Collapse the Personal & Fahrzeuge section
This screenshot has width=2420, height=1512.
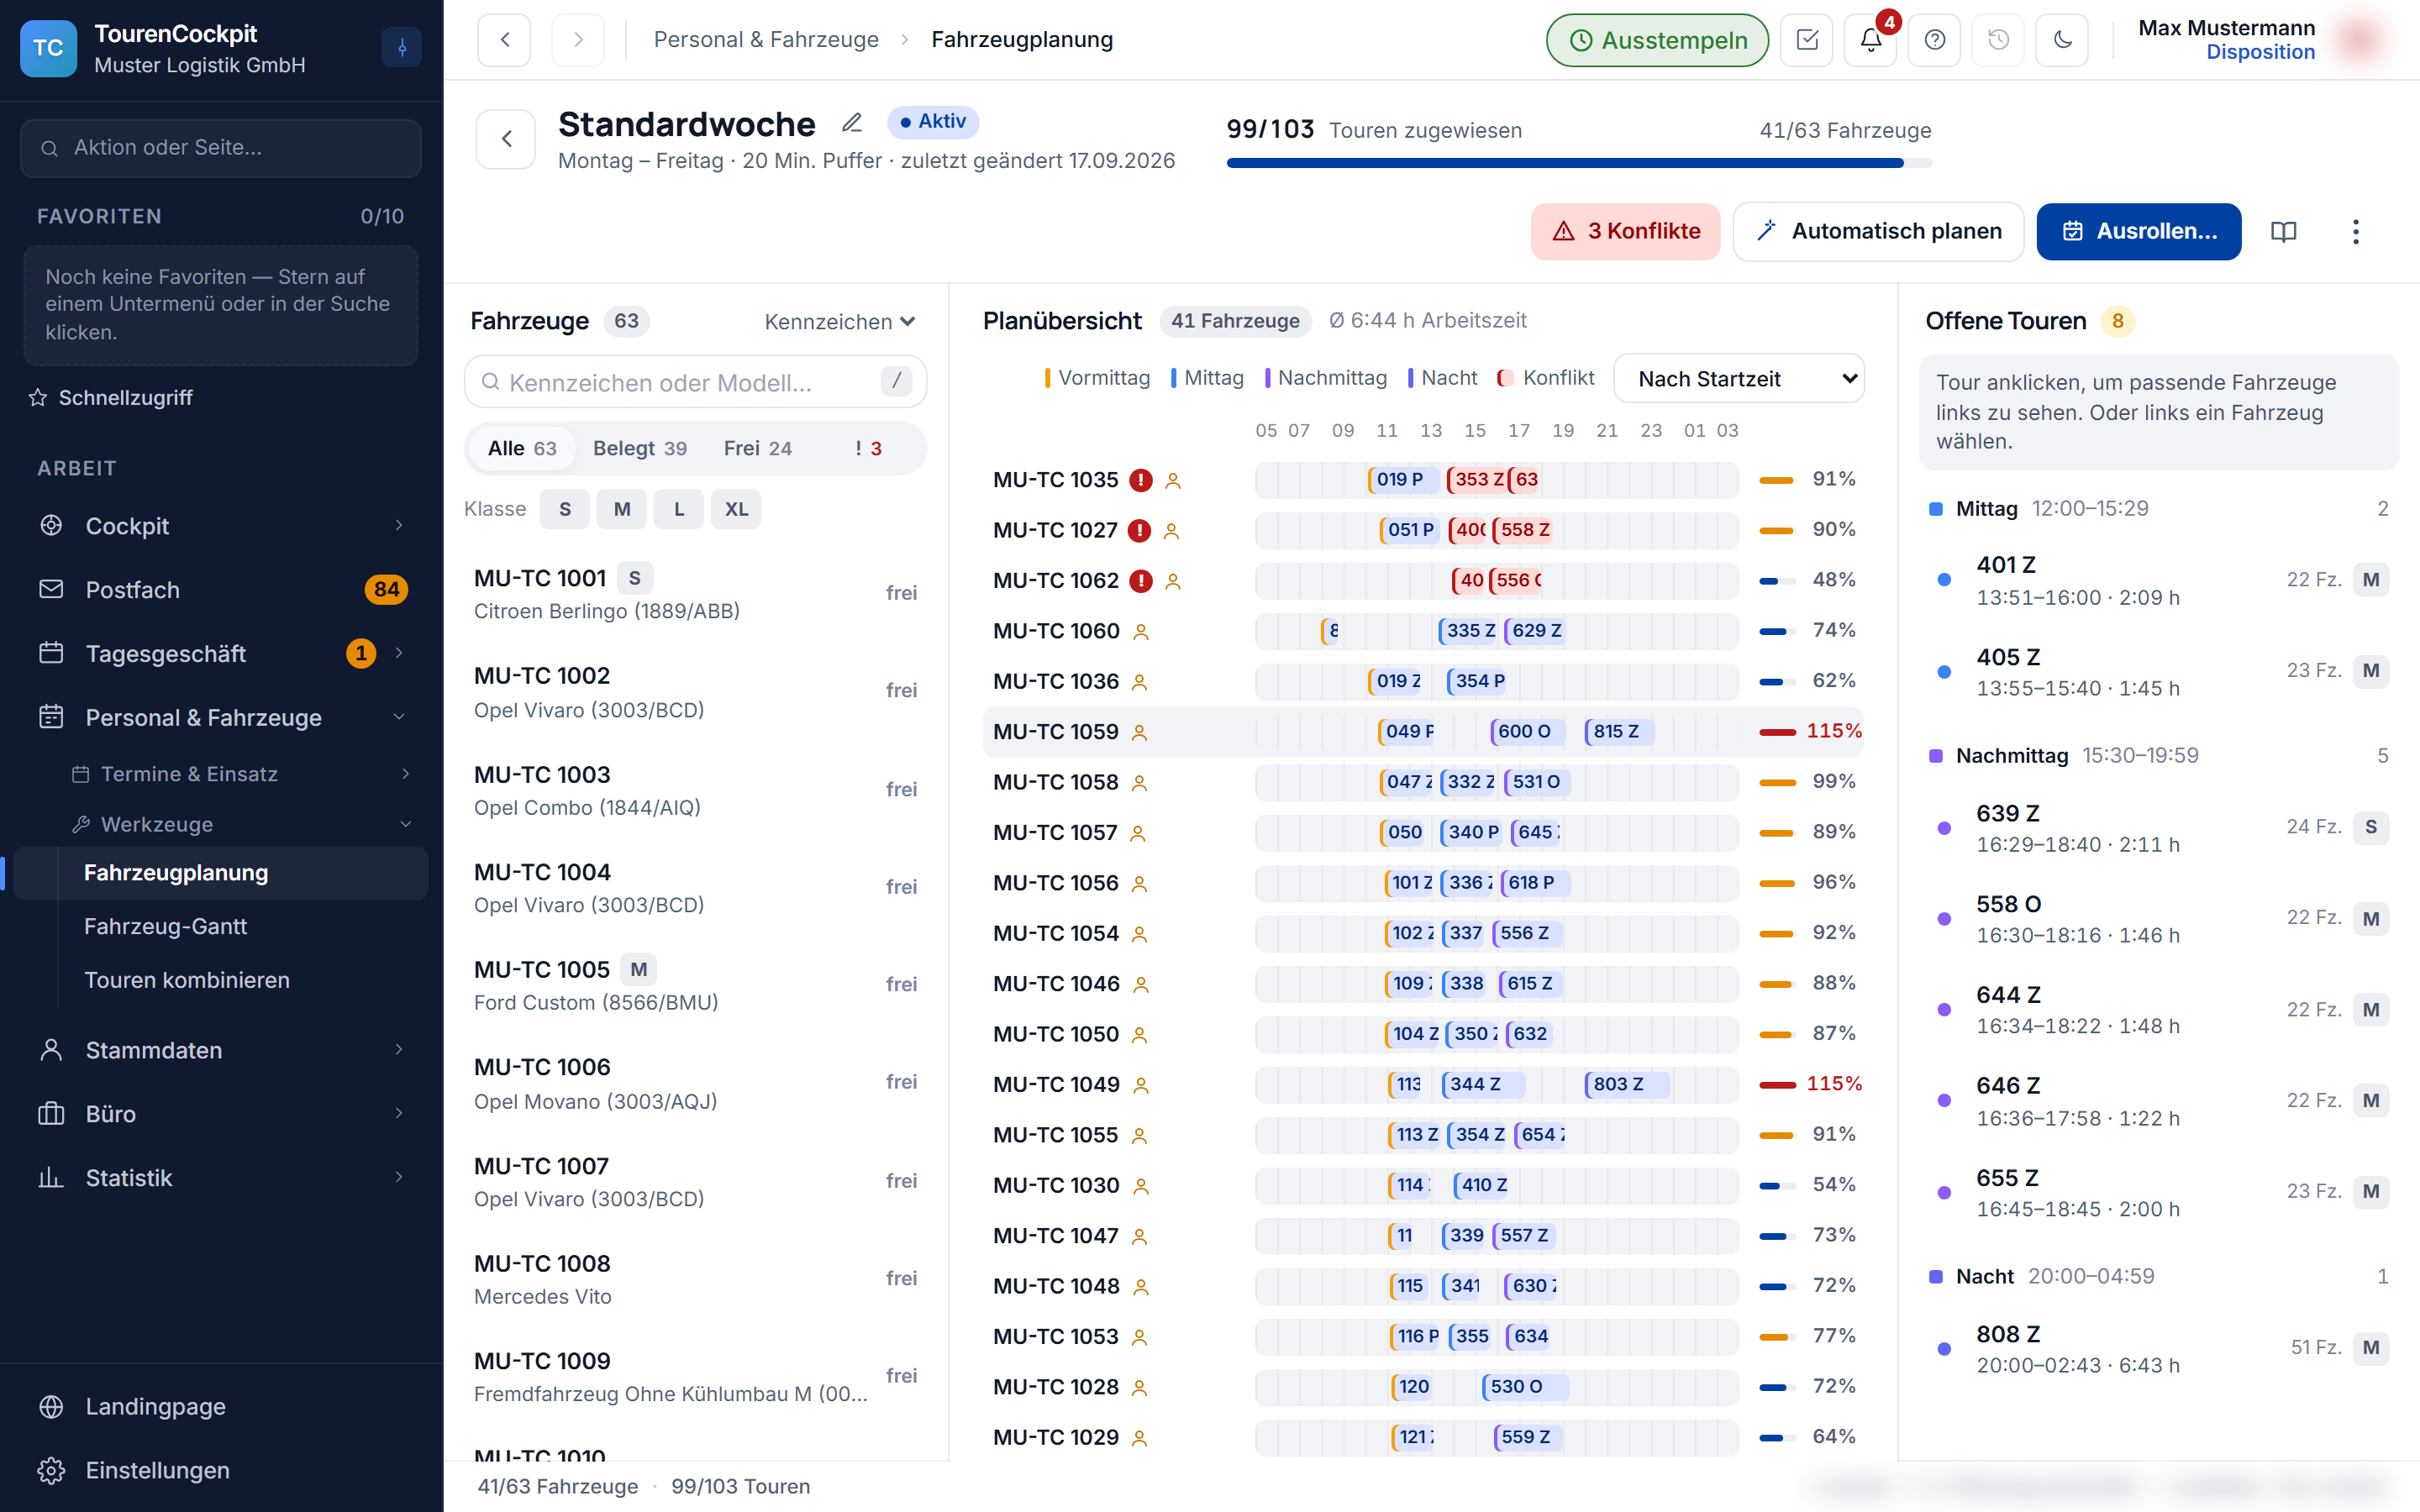pyautogui.click(x=222, y=717)
